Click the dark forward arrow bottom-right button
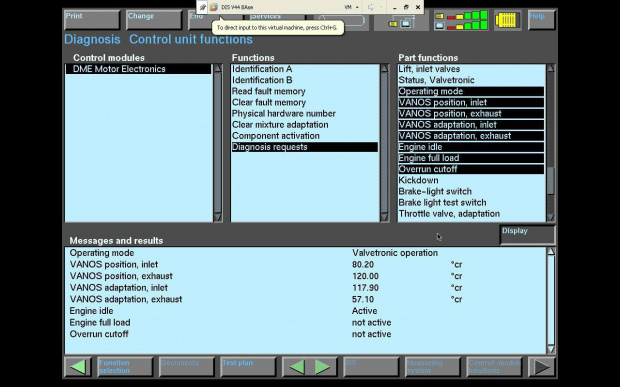 pos(542,367)
